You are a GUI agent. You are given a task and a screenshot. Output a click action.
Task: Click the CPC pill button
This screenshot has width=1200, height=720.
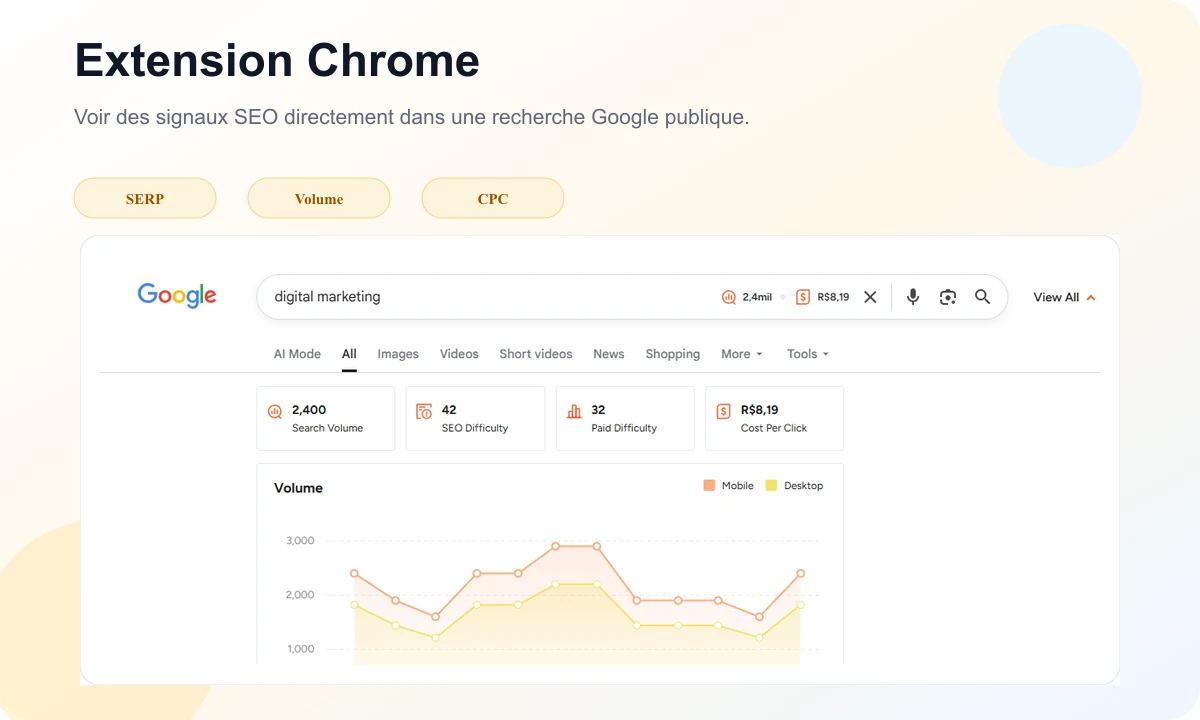[x=493, y=198]
